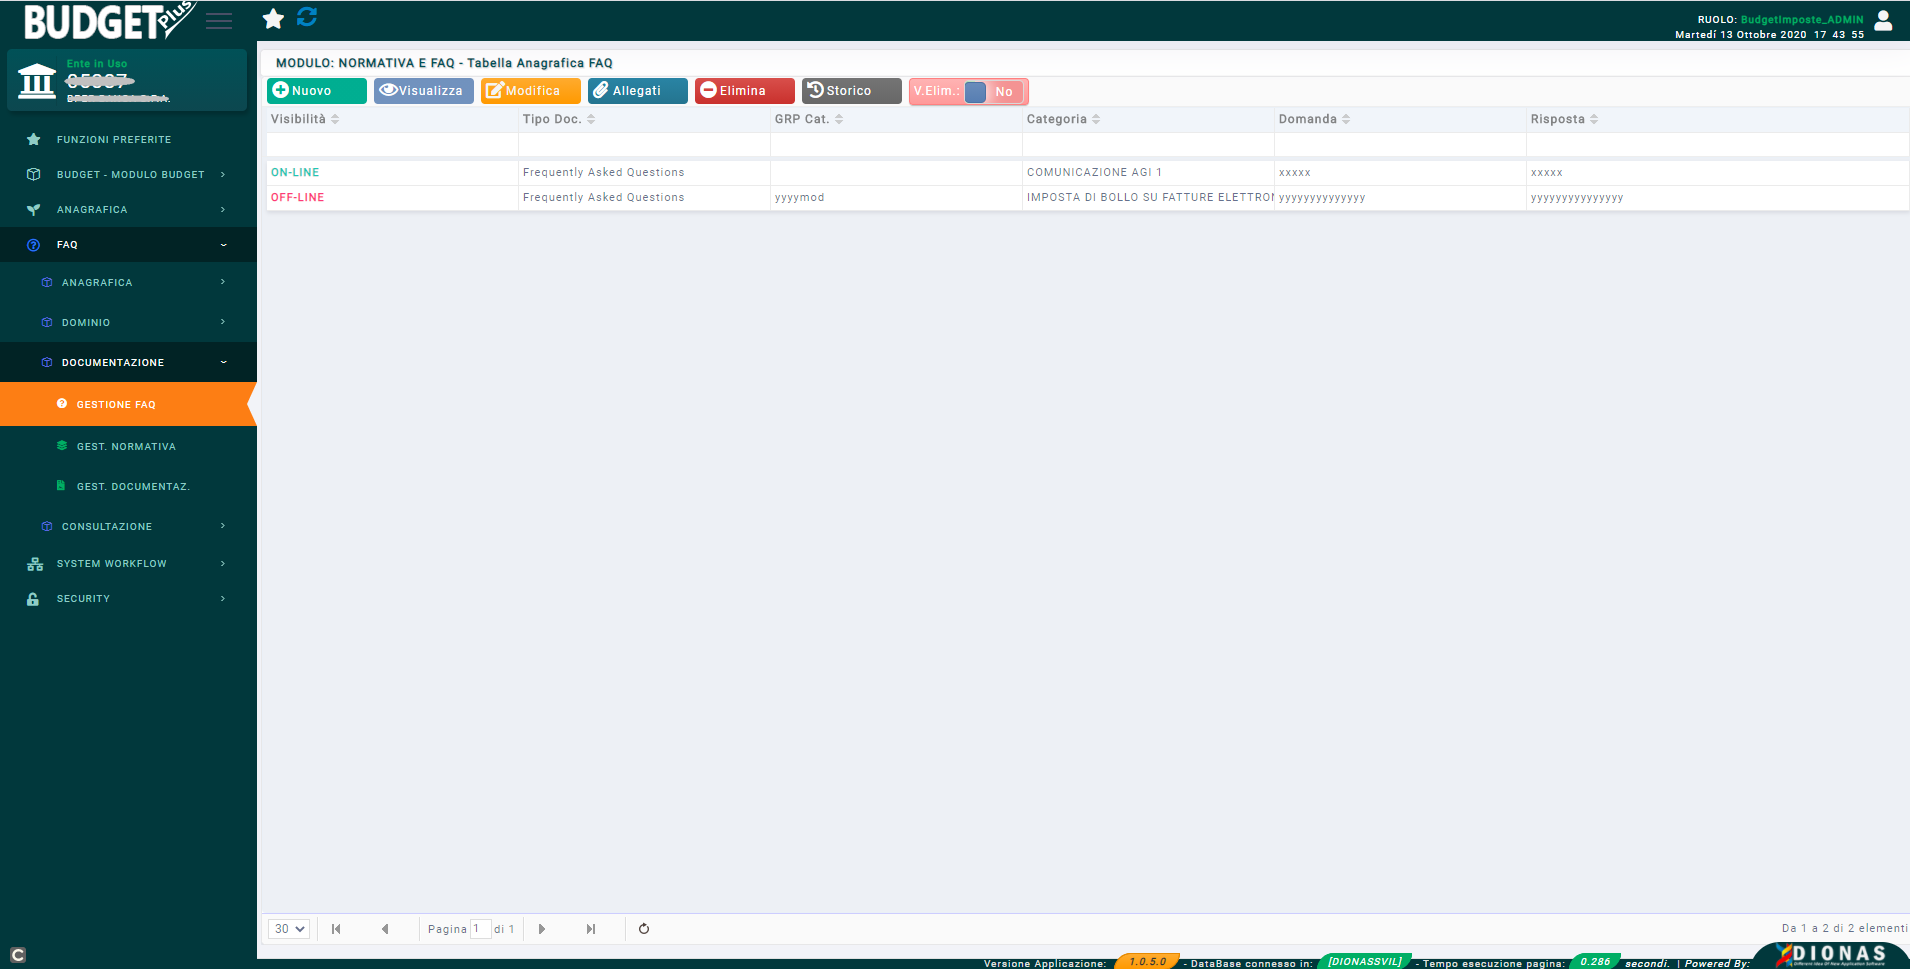Screen dimensions: 1910x969
Task: Click the yyyymod GRP Cat. cell
Action: (x=896, y=198)
